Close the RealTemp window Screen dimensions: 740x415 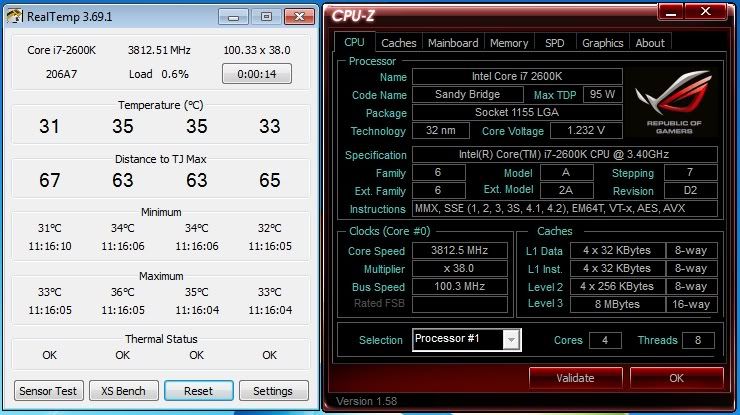tap(298, 16)
